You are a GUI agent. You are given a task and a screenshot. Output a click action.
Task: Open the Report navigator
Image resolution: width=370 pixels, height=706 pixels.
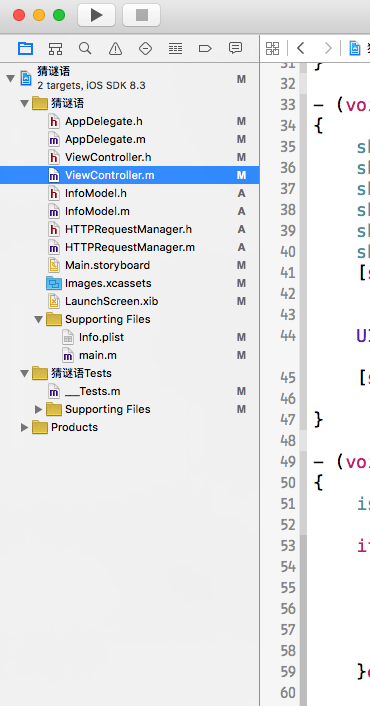point(235,48)
